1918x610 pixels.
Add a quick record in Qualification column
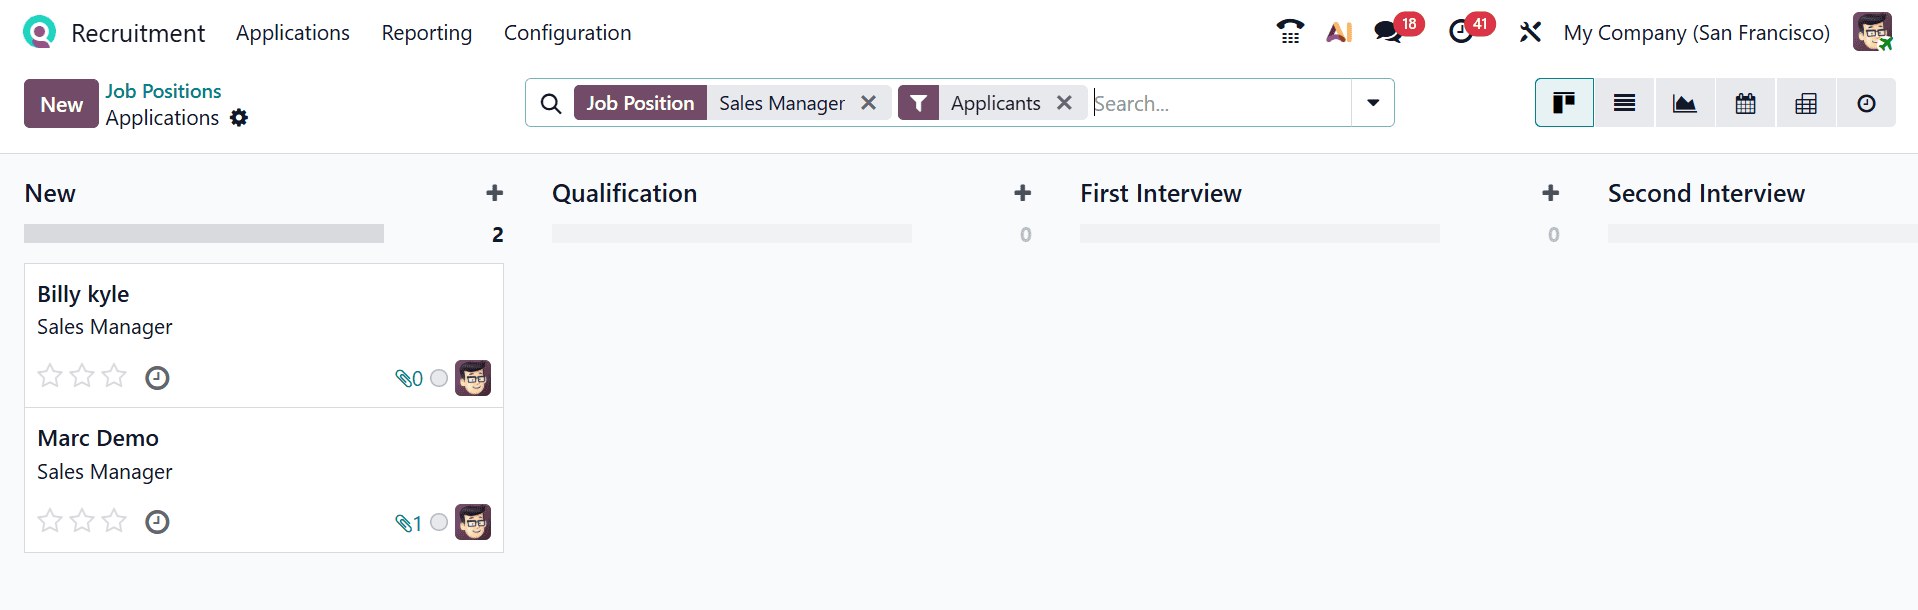(x=1022, y=193)
